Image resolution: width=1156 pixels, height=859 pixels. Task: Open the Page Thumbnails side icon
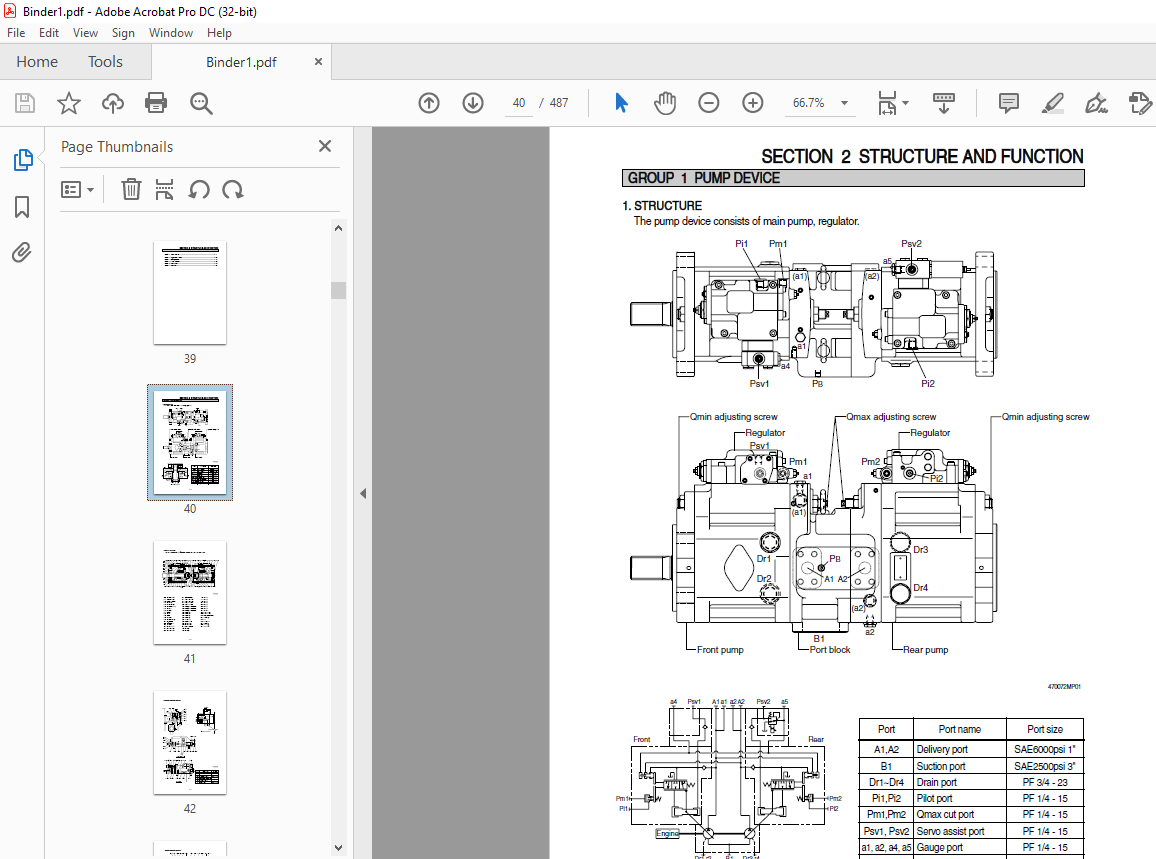23,160
